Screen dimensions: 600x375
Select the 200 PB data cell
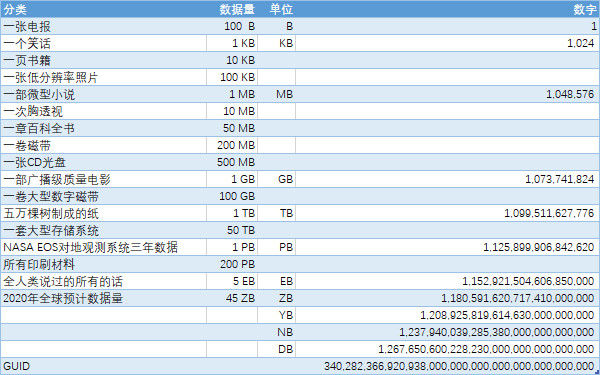coord(232,264)
